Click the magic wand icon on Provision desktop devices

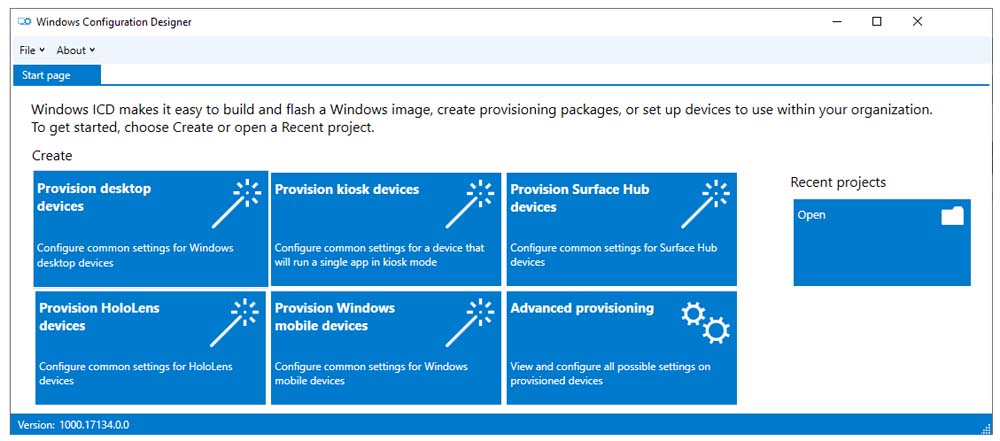tap(234, 202)
